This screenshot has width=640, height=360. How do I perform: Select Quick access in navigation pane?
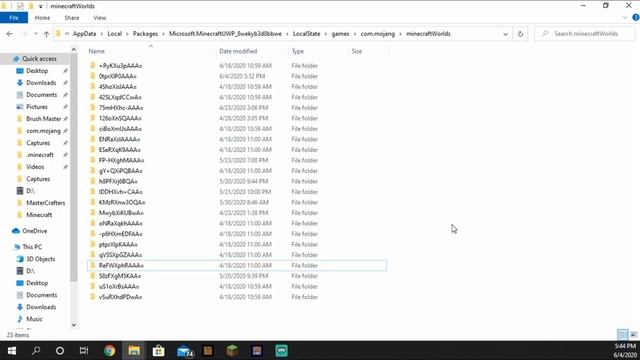tap(39, 59)
